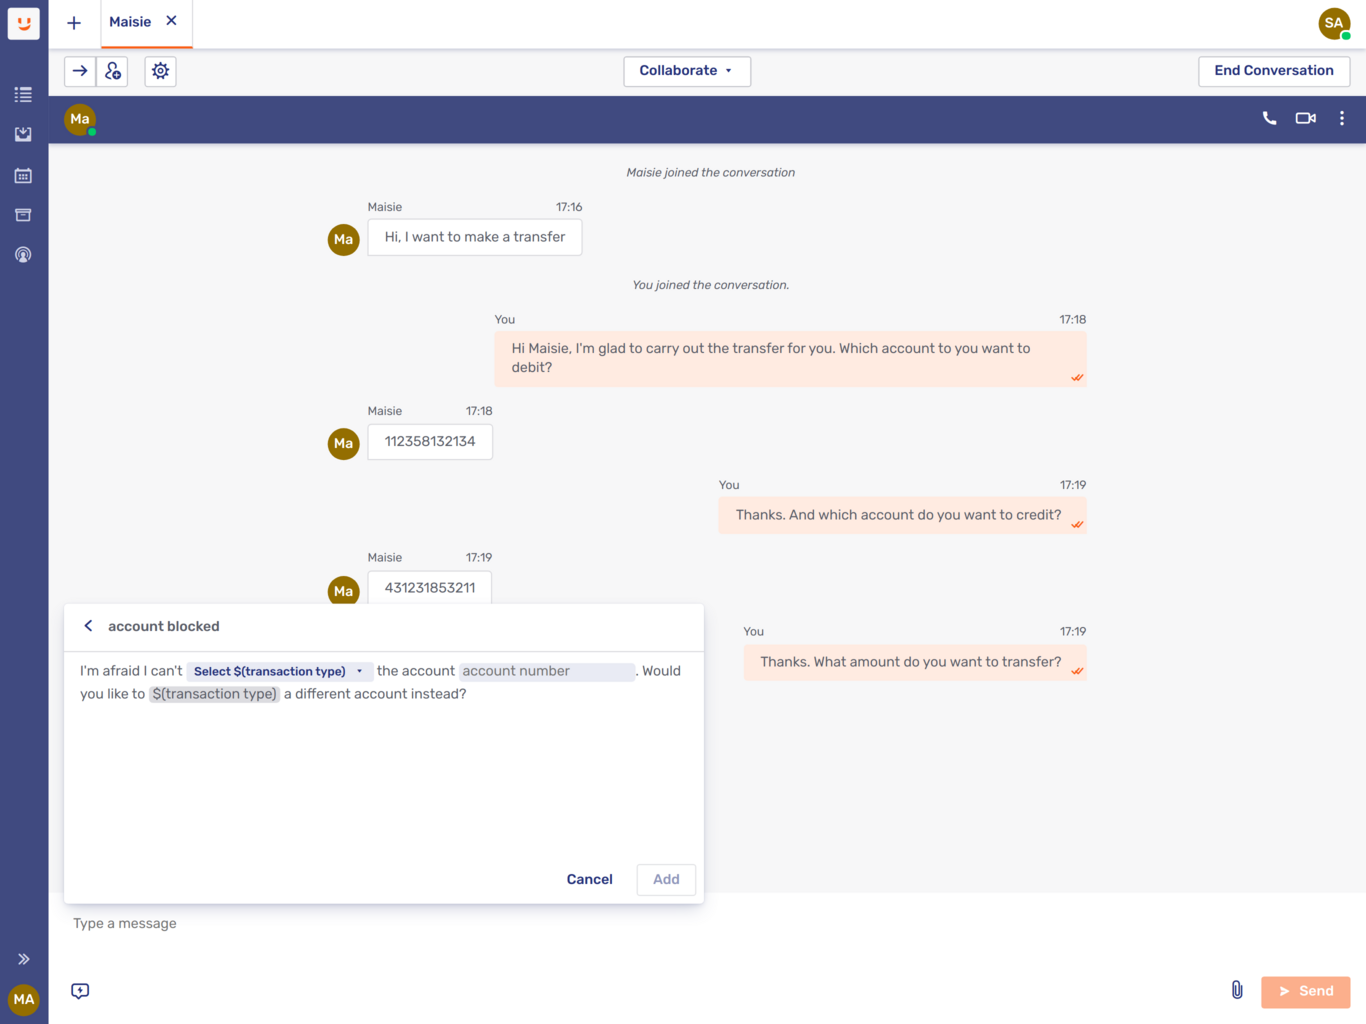Click the End Conversation button
Image resolution: width=1366 pixels, height=1024 pixels.
point(1274,70)
